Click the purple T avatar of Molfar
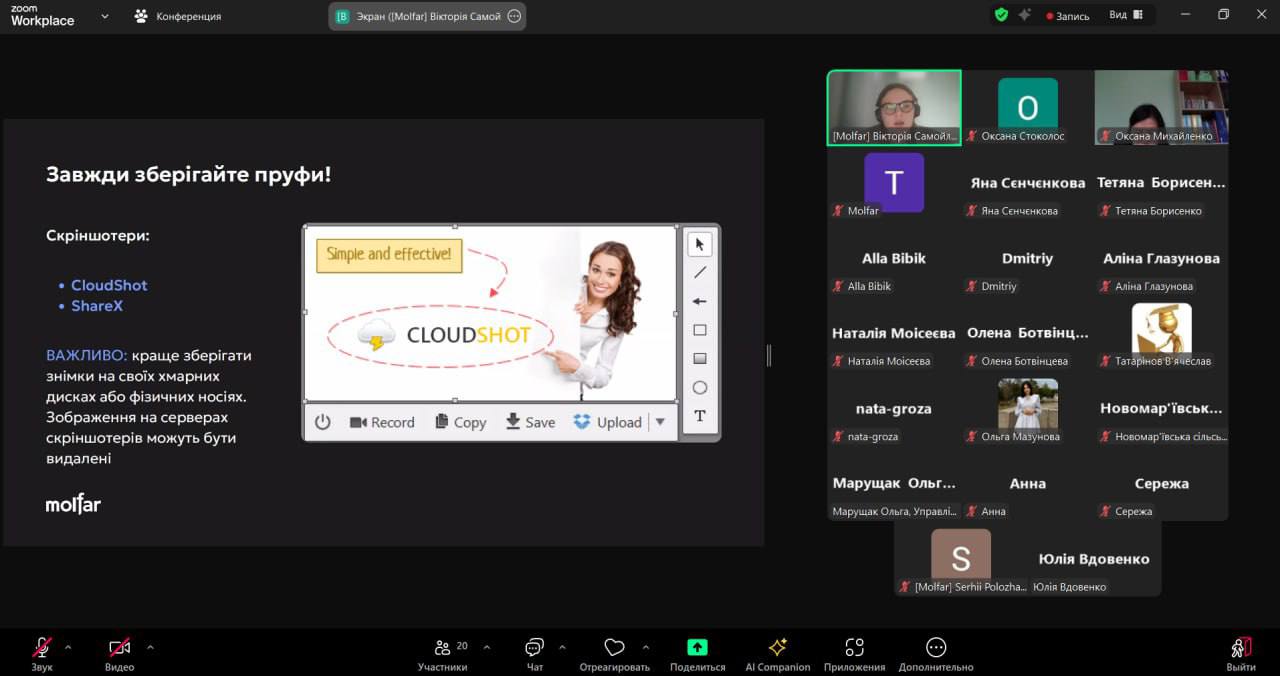 click(894, 182)
